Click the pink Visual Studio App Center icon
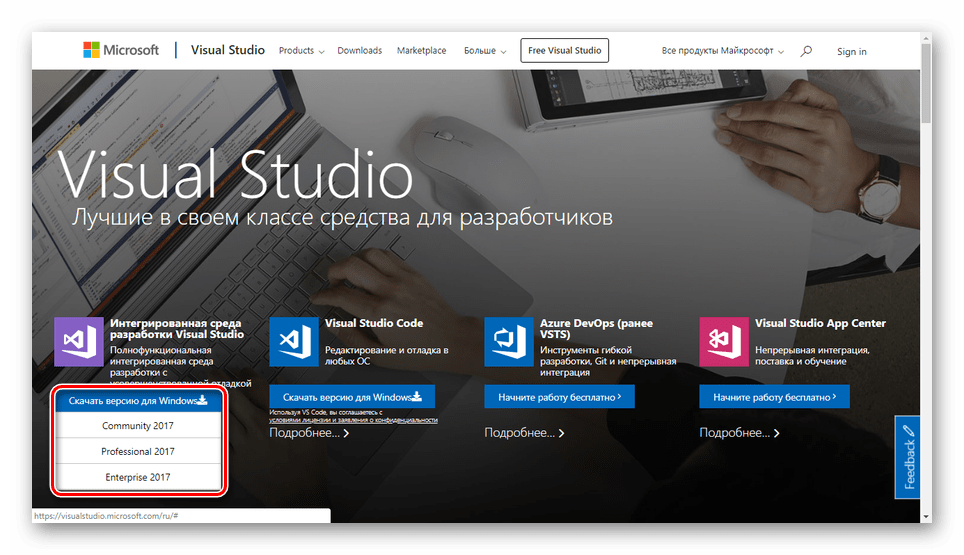 tap(724, 341)
